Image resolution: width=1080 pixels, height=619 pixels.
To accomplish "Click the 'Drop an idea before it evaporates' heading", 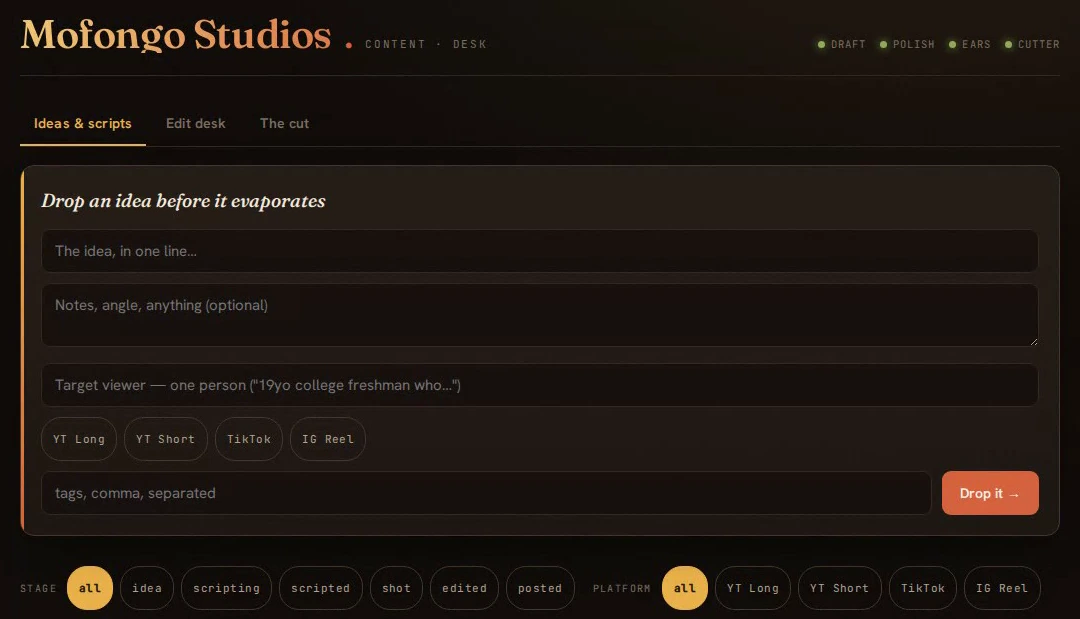I will pyautogui.click(x=183, y=201).
